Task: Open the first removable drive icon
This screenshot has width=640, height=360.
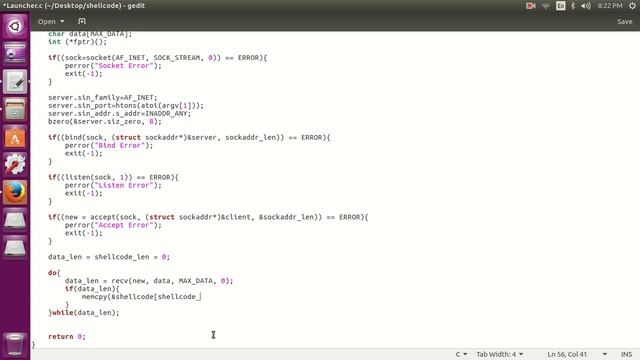Action: pos(15,220)
